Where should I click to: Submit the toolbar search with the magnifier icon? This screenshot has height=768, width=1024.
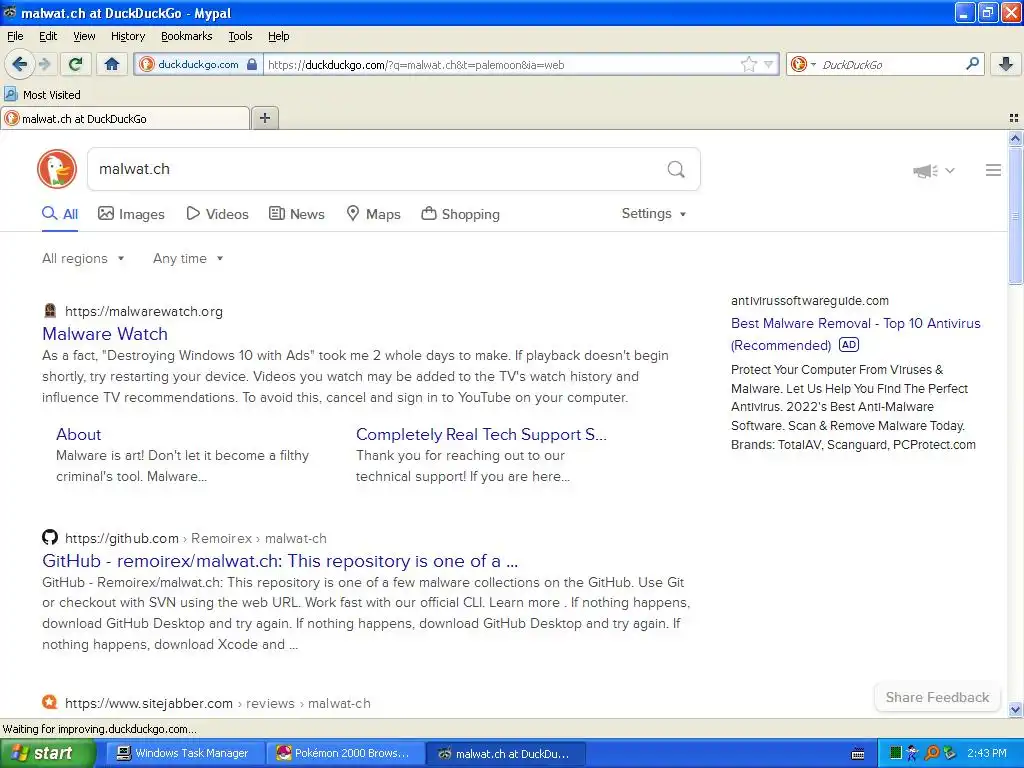(972, 63)
